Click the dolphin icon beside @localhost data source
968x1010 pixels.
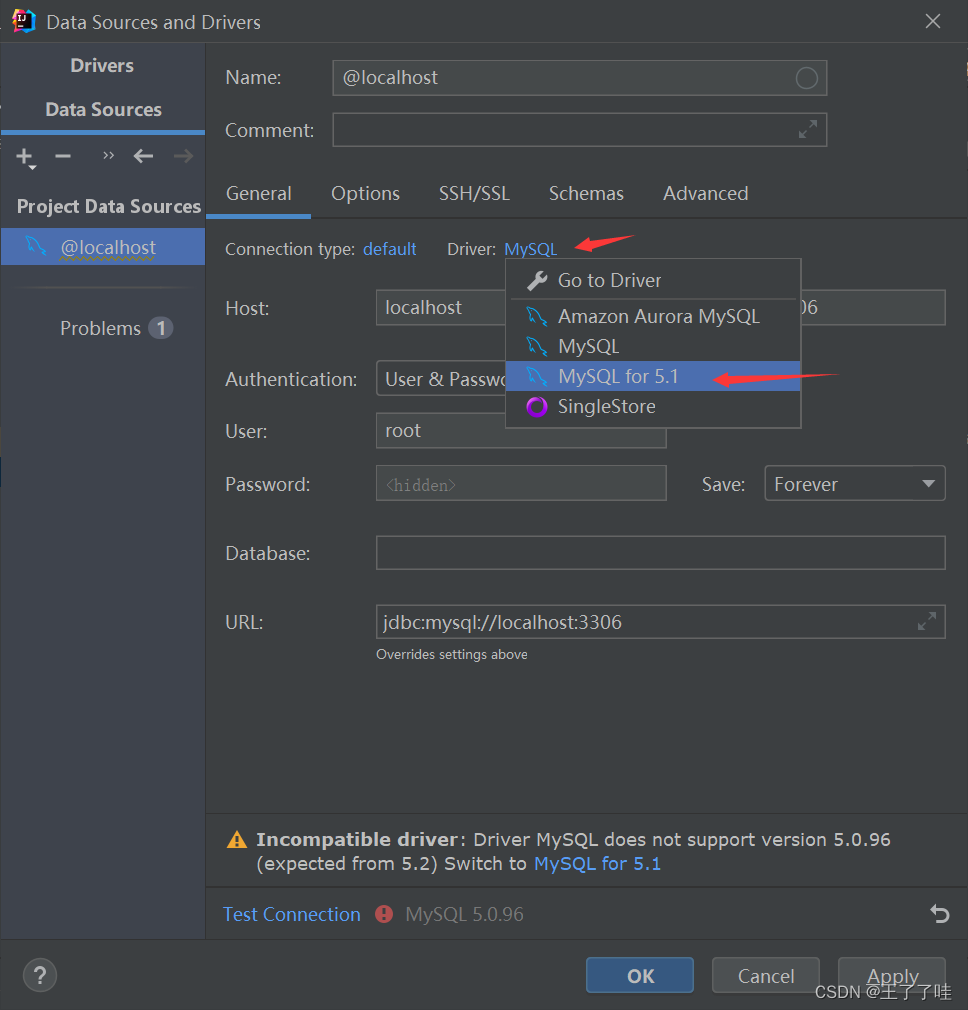(x=35, y=246)
